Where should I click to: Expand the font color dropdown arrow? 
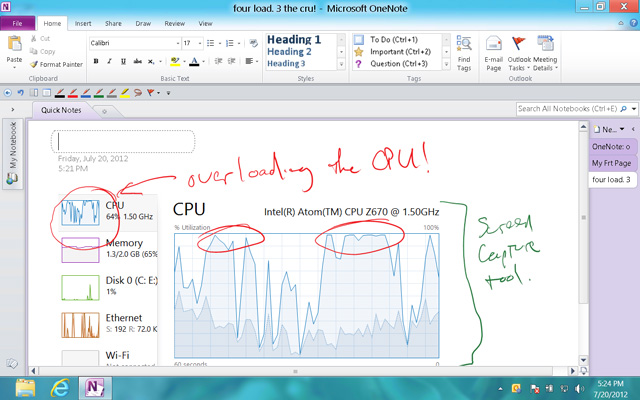[x=203, y=62]
